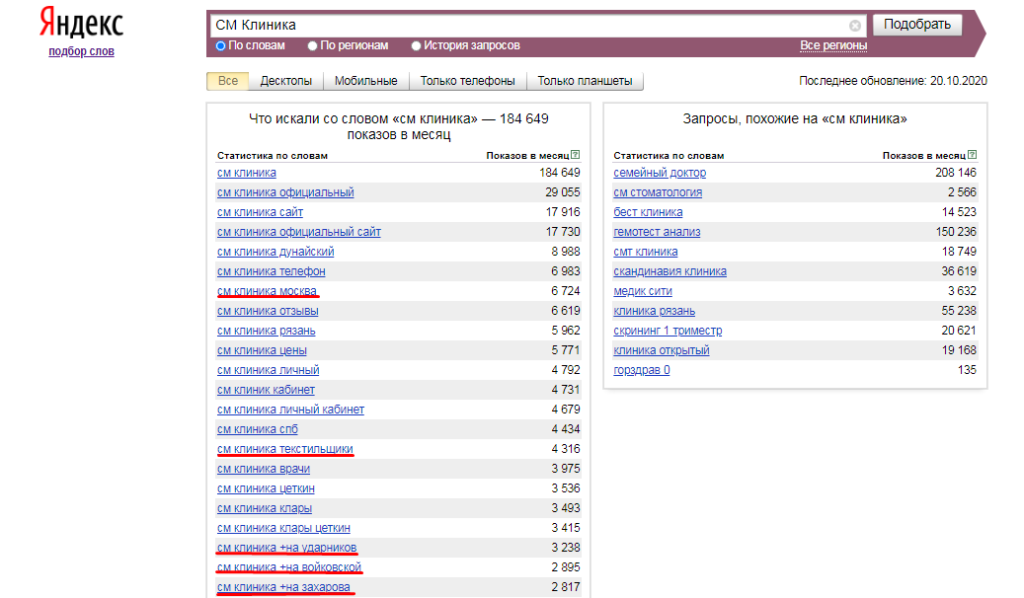Click the Подобрать button

[917, 25]
